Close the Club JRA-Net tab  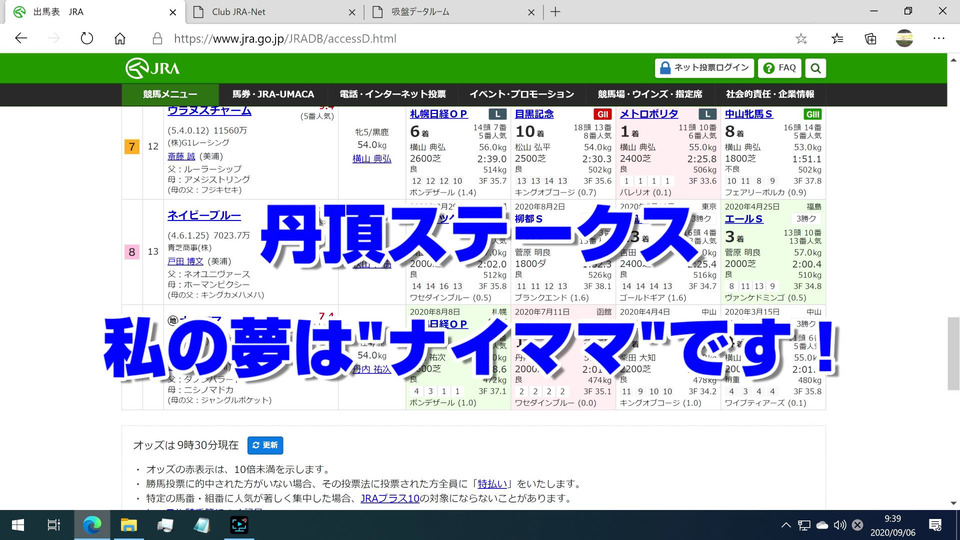coord(351,12)
